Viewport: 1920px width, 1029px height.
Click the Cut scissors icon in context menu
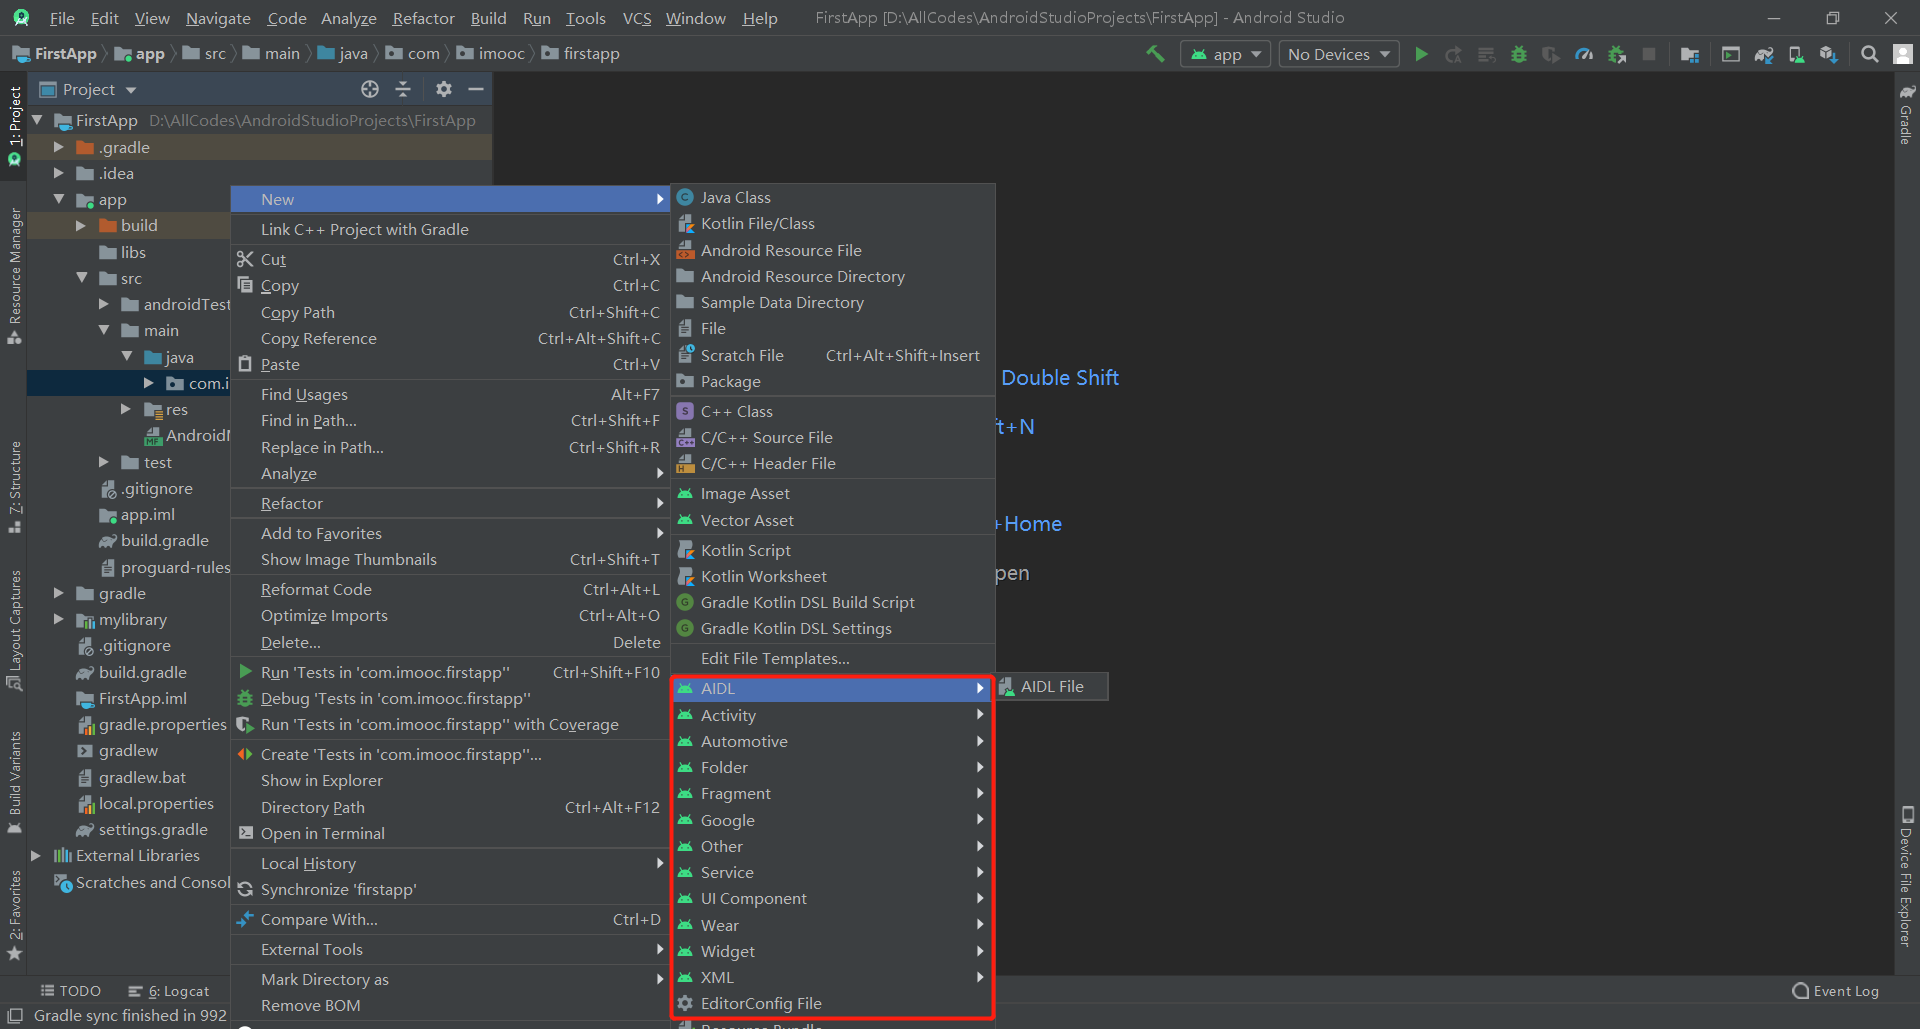pos(245,259)
